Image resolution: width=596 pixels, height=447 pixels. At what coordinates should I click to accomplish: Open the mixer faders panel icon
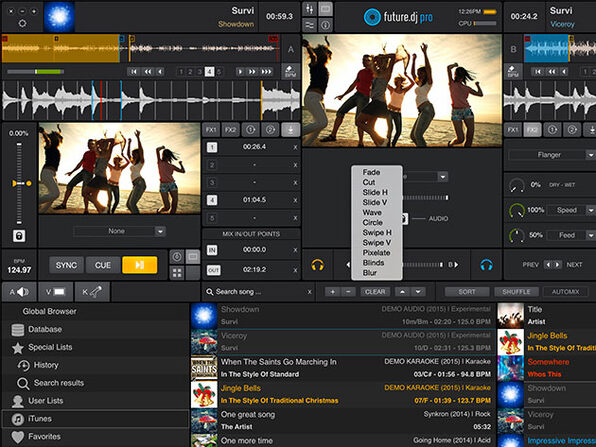click(x=309, y=9)
